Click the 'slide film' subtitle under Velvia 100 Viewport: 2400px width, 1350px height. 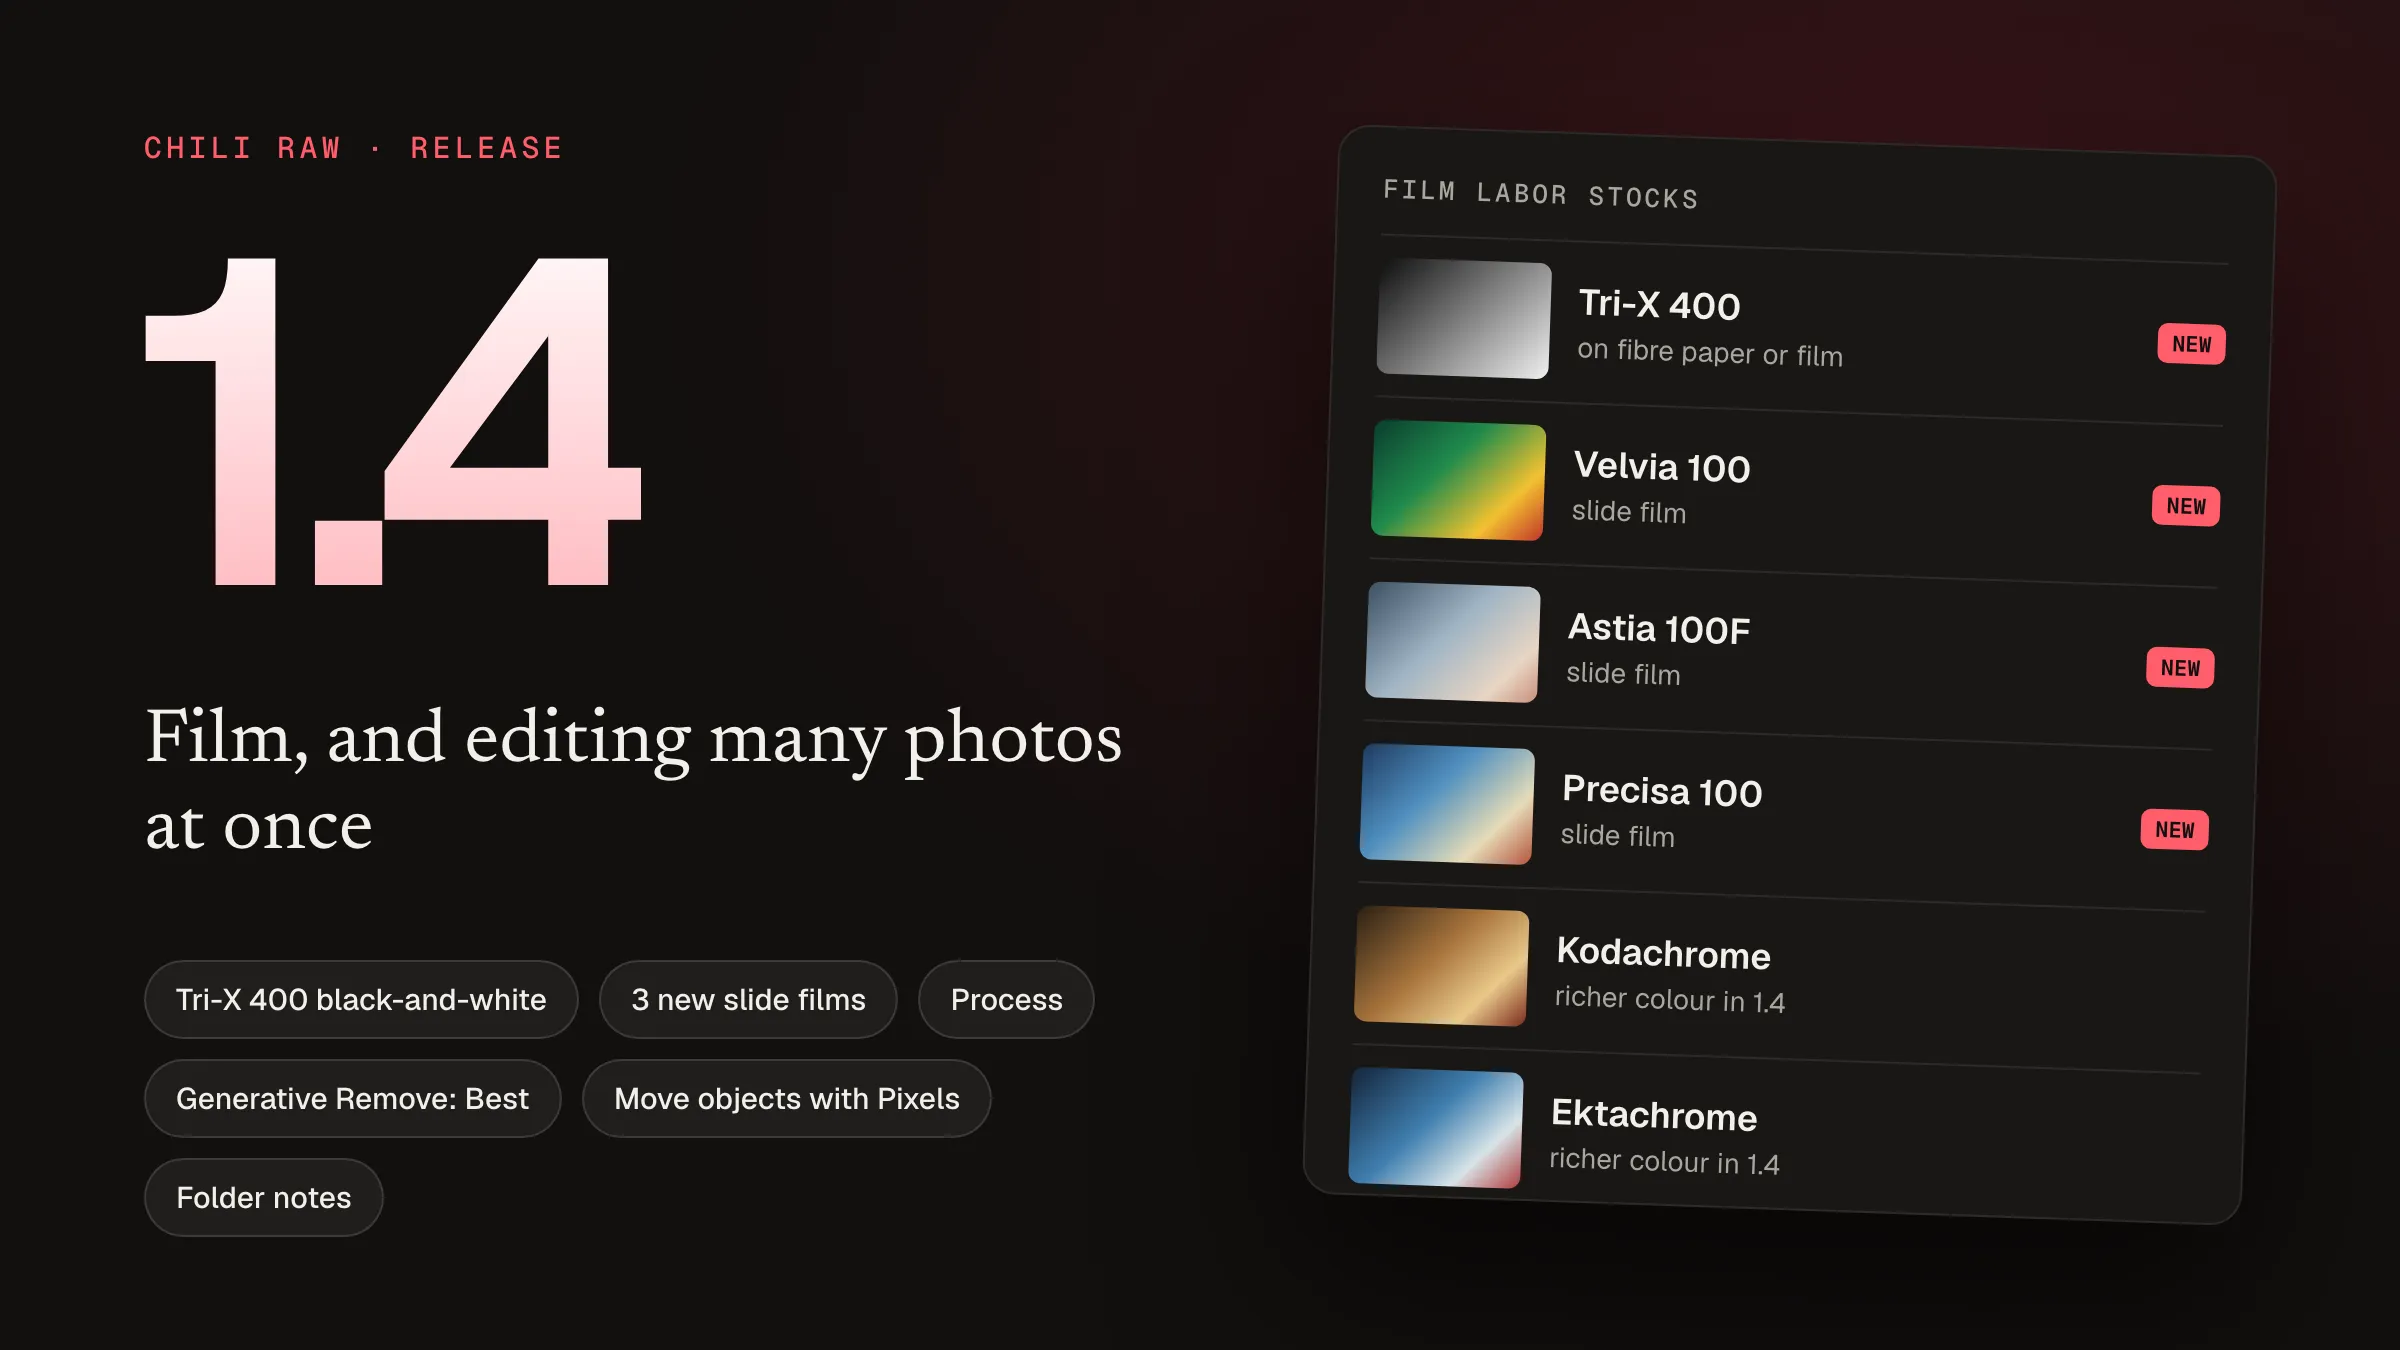point(1629,512)
